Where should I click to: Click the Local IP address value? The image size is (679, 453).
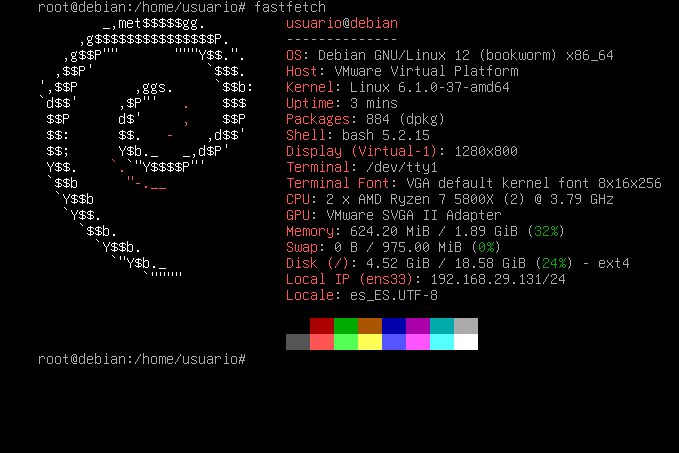(x=498, y=279)
